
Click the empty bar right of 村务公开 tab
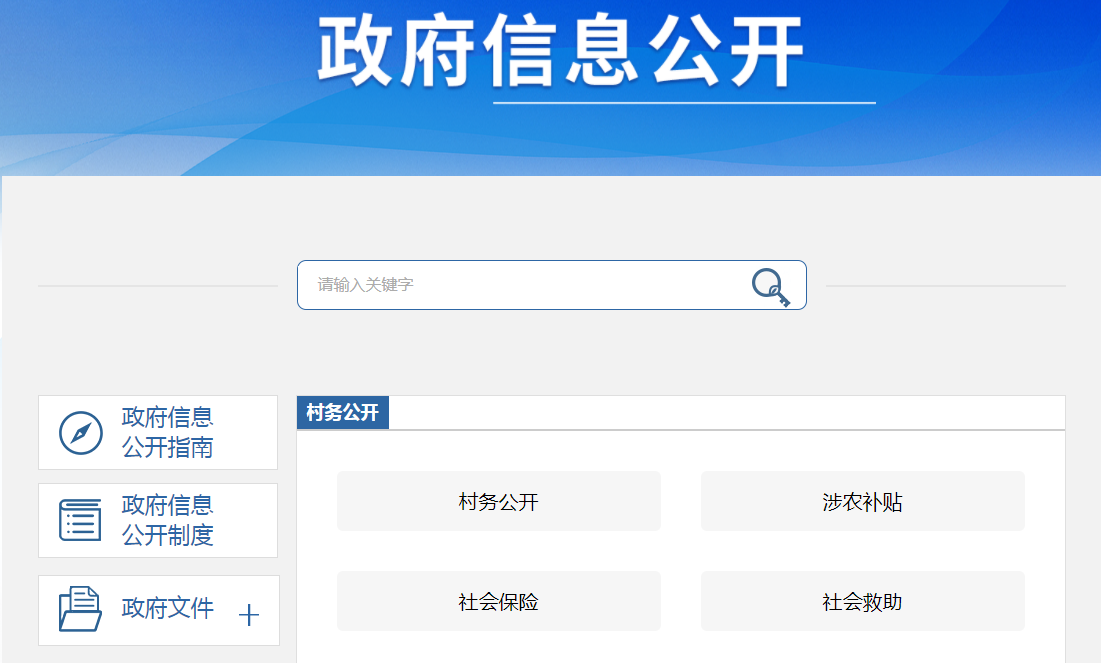(720, 412)
